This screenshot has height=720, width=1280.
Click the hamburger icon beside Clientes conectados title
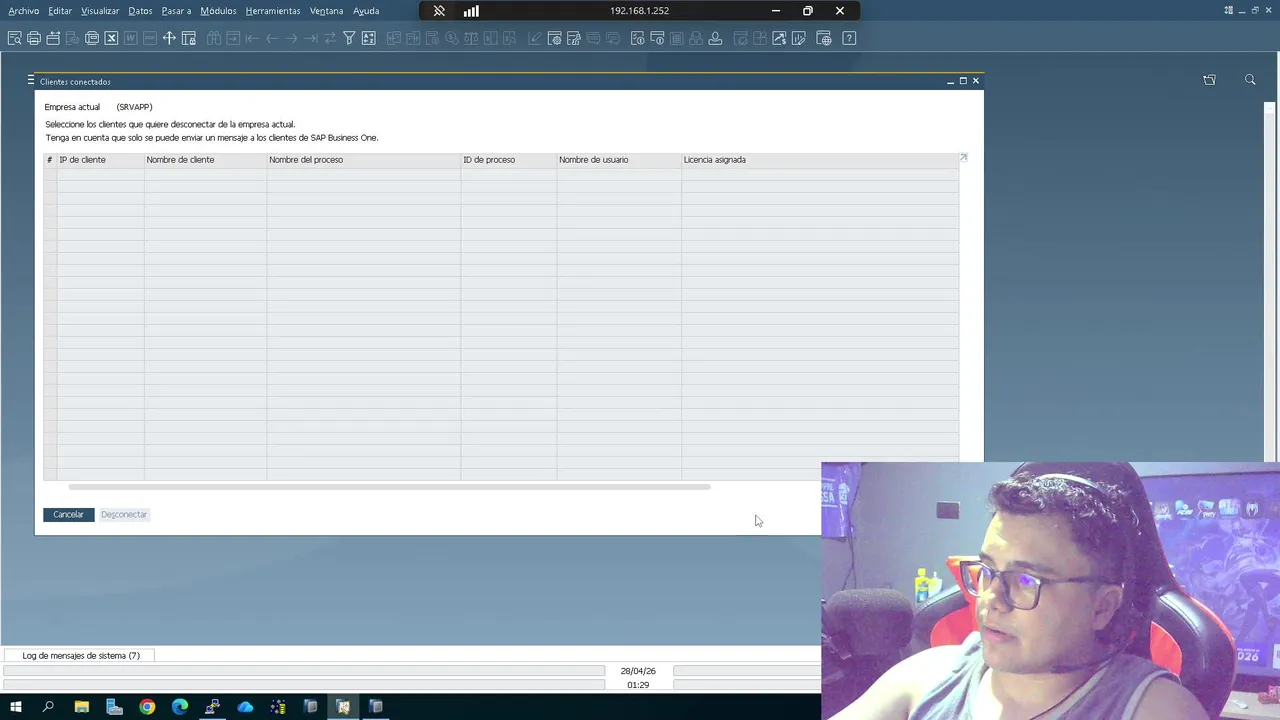(31, 80)
